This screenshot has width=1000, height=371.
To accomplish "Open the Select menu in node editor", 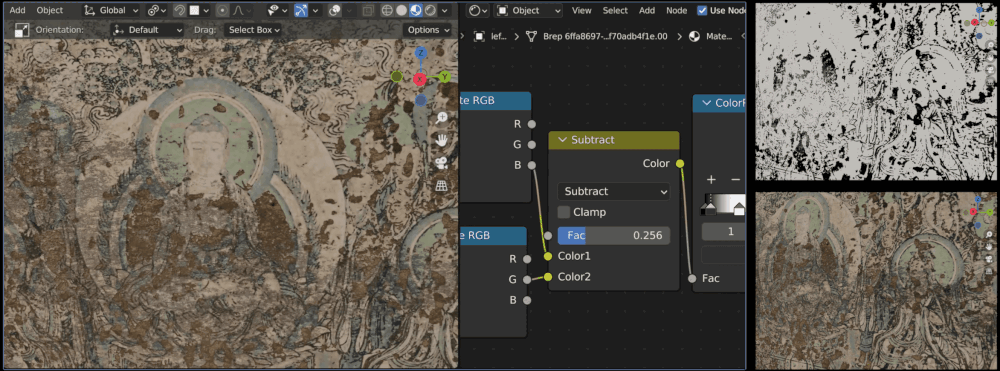I will coord(615,10).
